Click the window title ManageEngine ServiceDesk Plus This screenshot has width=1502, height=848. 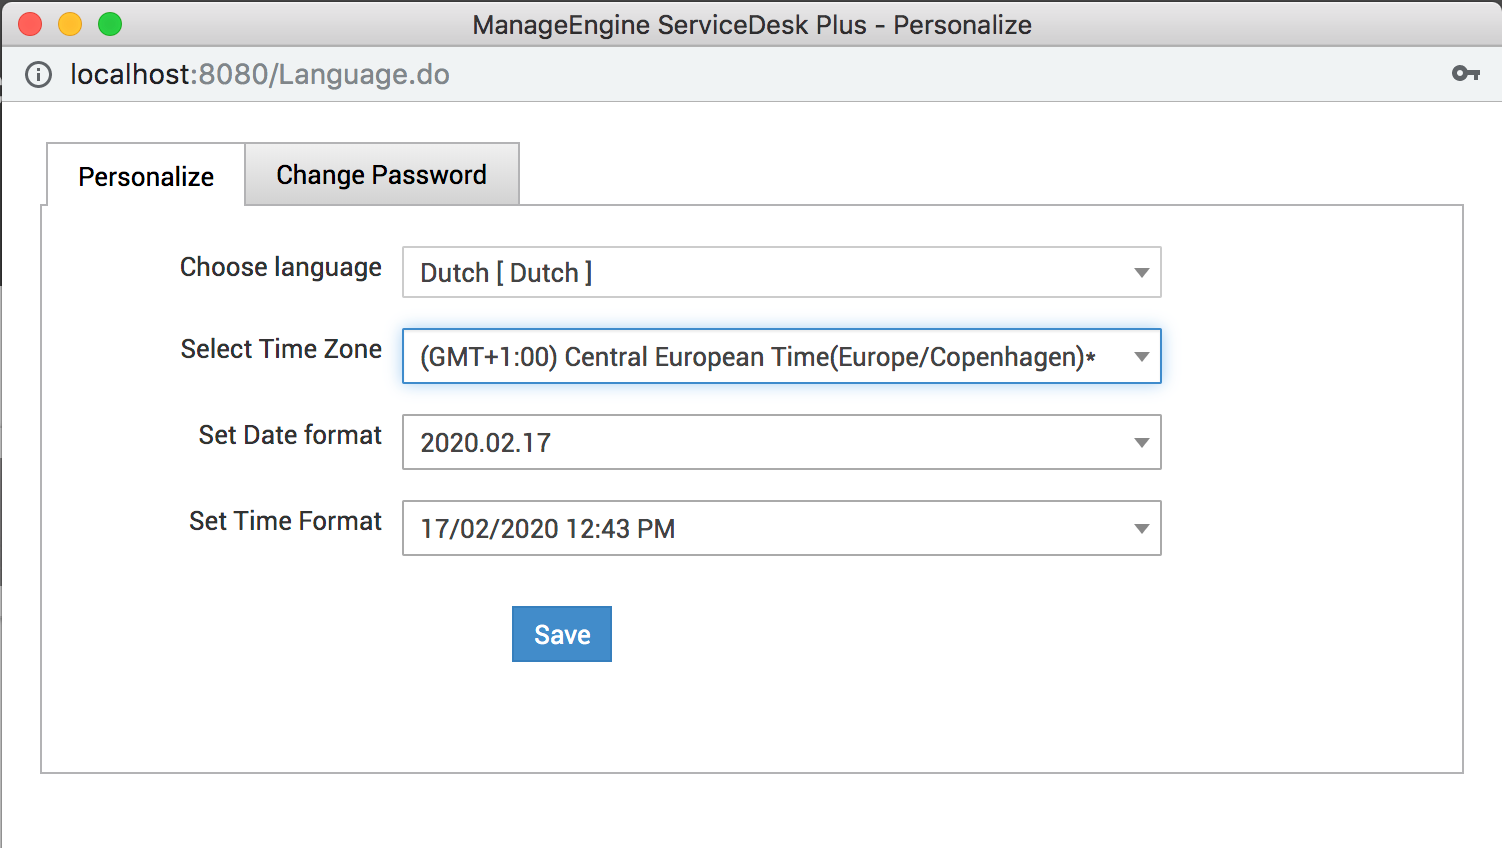pyautogui.click(x=751, y=25)
